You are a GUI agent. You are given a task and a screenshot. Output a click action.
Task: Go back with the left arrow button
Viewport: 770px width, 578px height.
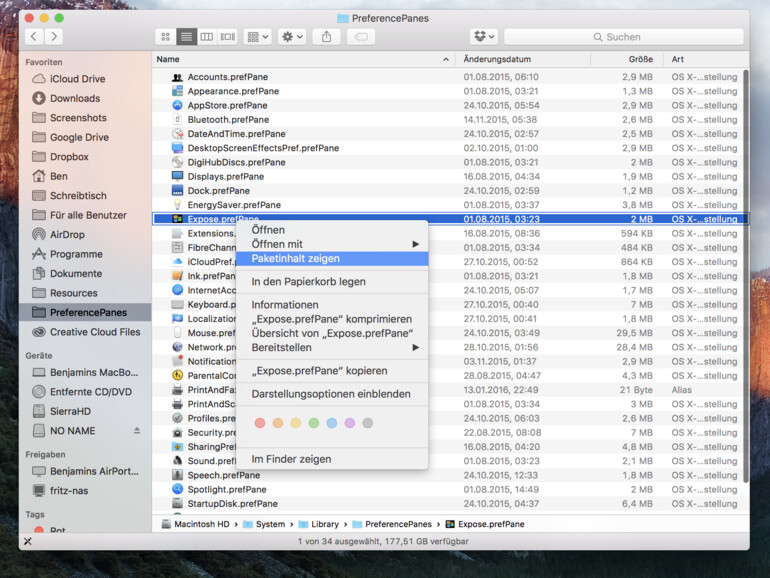34,37
